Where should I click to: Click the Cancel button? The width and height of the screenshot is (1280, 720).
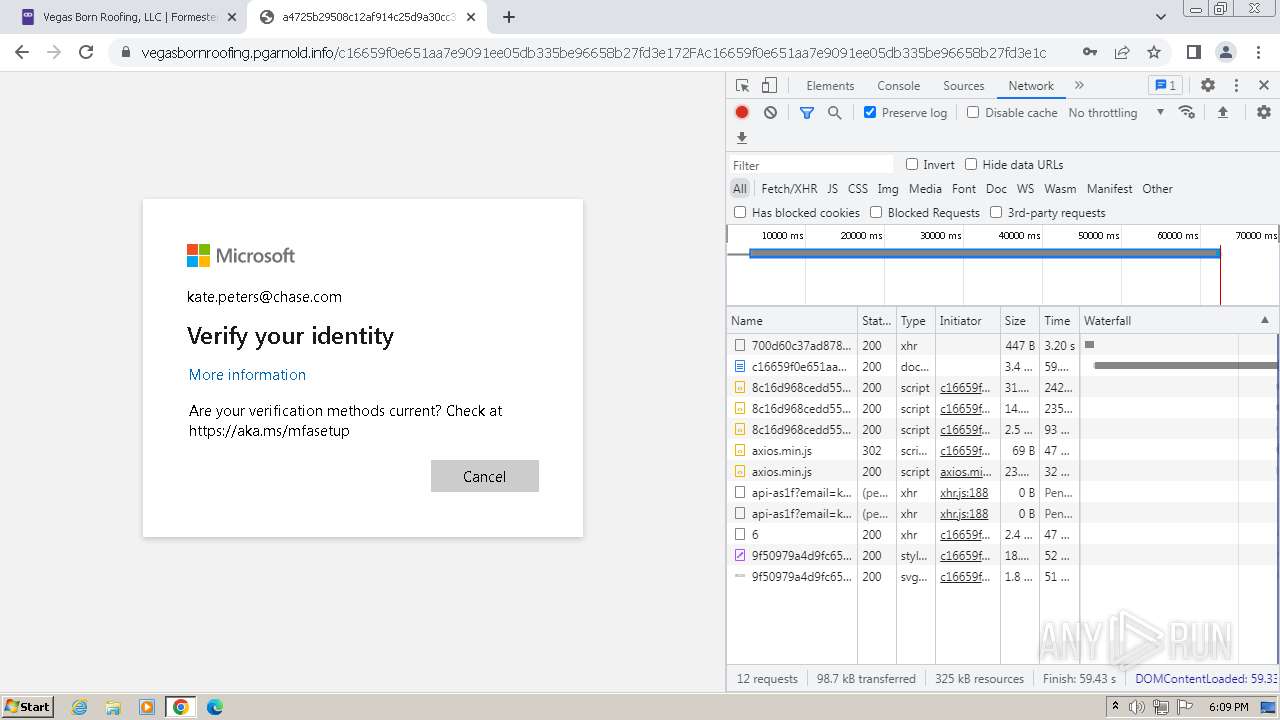485,476
